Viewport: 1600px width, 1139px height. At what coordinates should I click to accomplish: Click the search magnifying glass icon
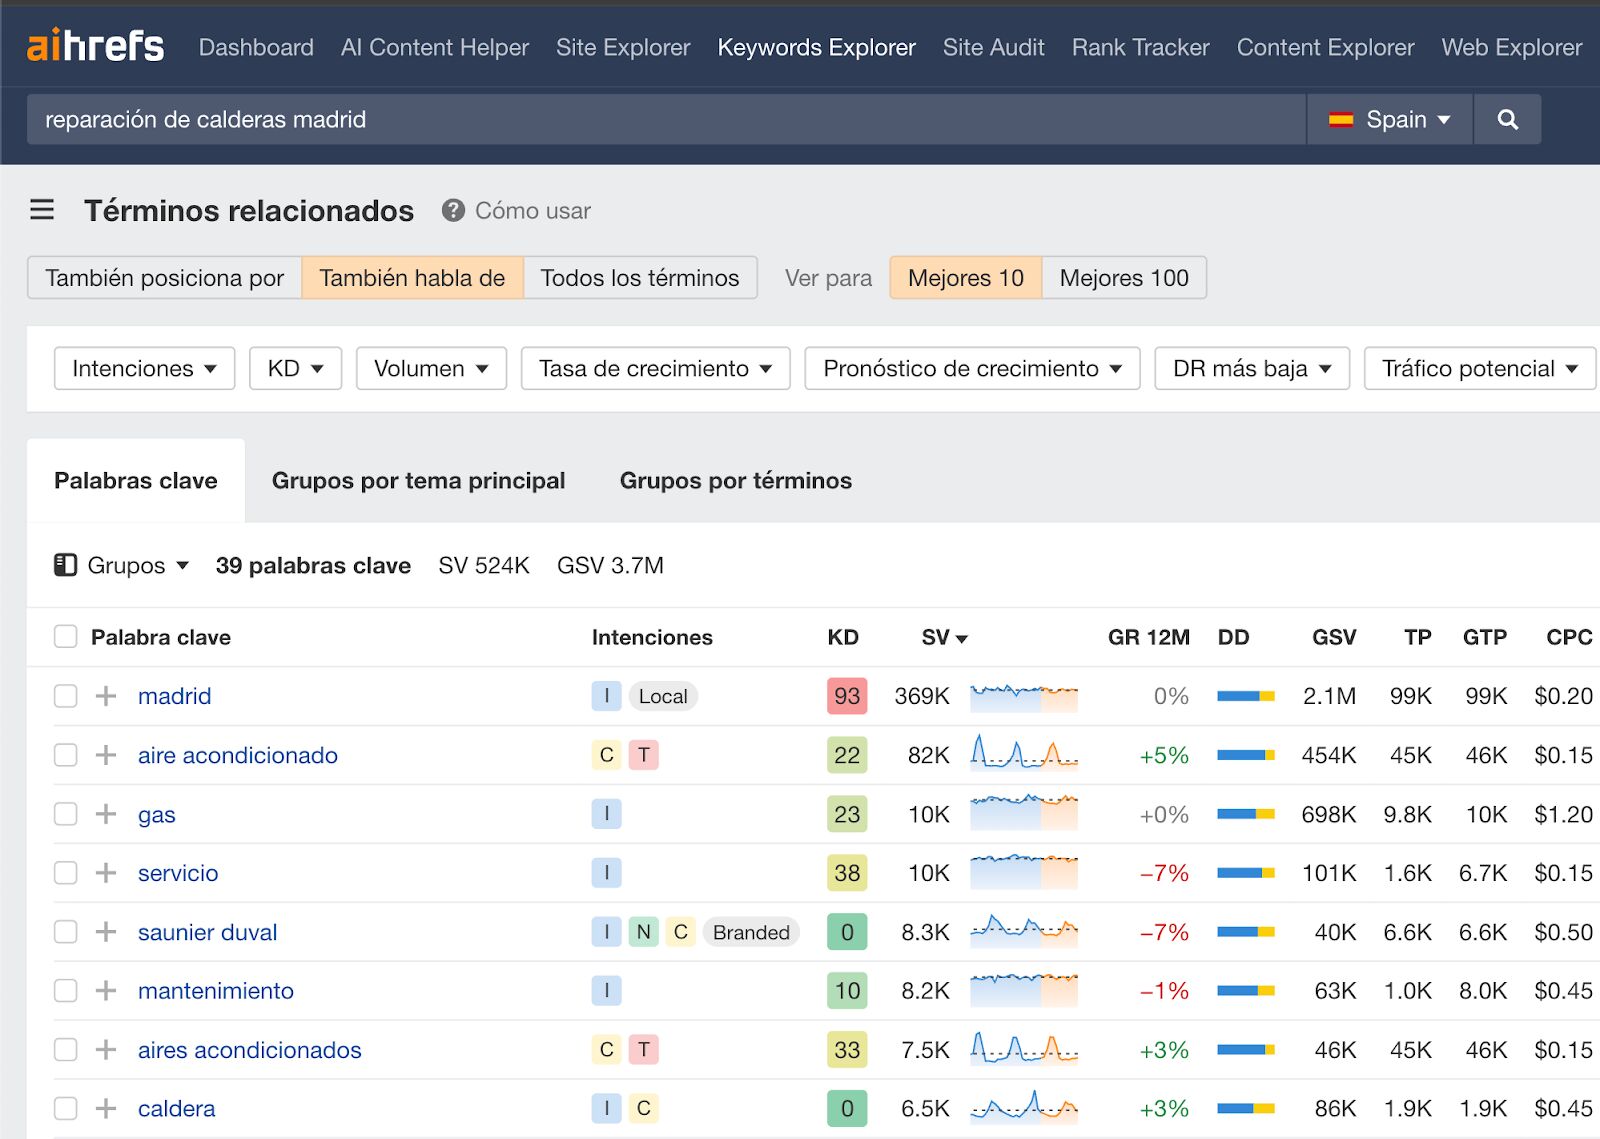[x=1507, y=119]
